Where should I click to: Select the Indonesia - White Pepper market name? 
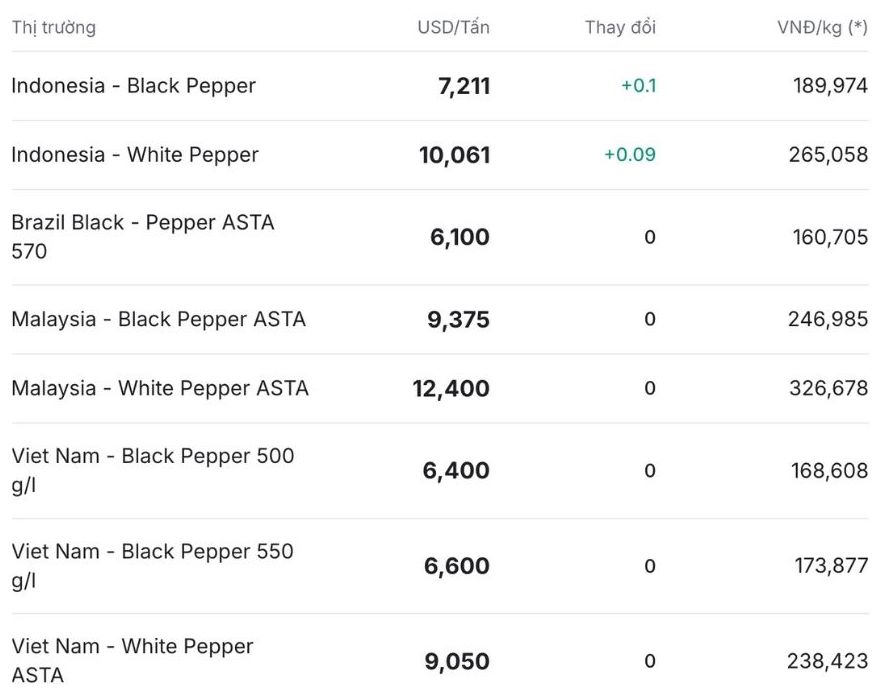pos(135,155)
